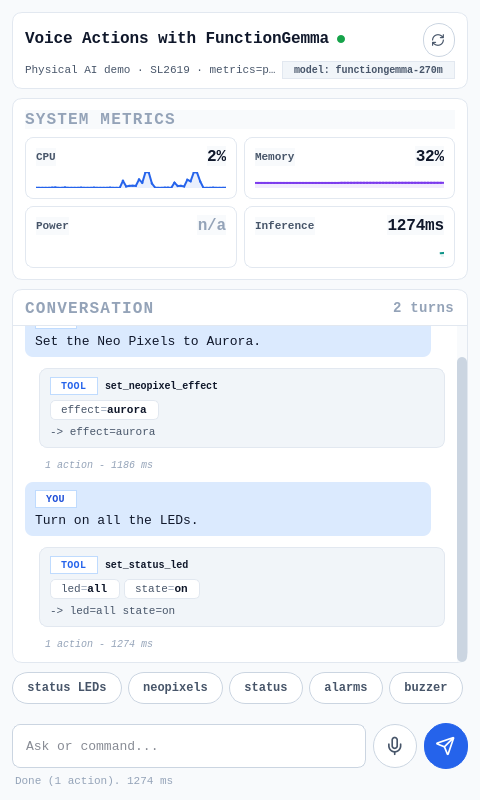Focus the Ask or command input field
The image size is (480, 800).
(189, 745)
